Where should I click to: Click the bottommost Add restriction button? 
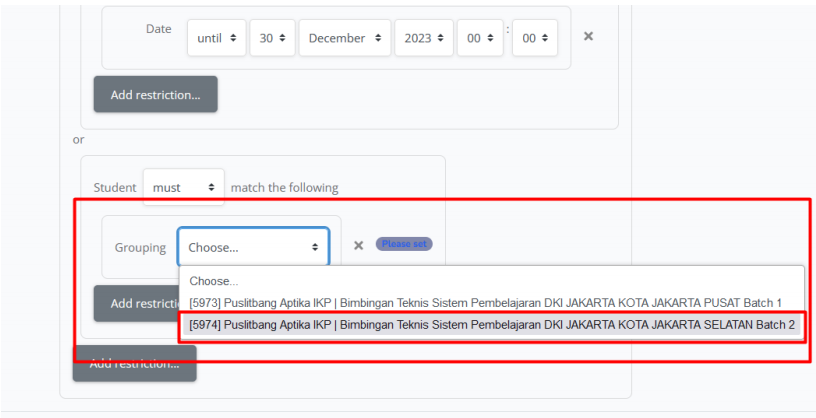[135, 364]
